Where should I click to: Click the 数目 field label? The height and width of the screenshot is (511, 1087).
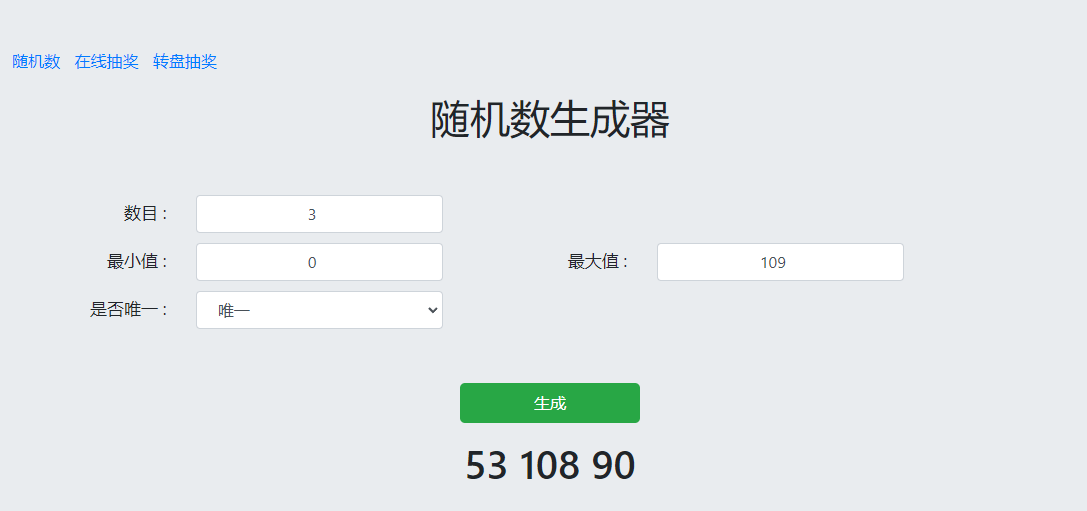tap(145, 213)
